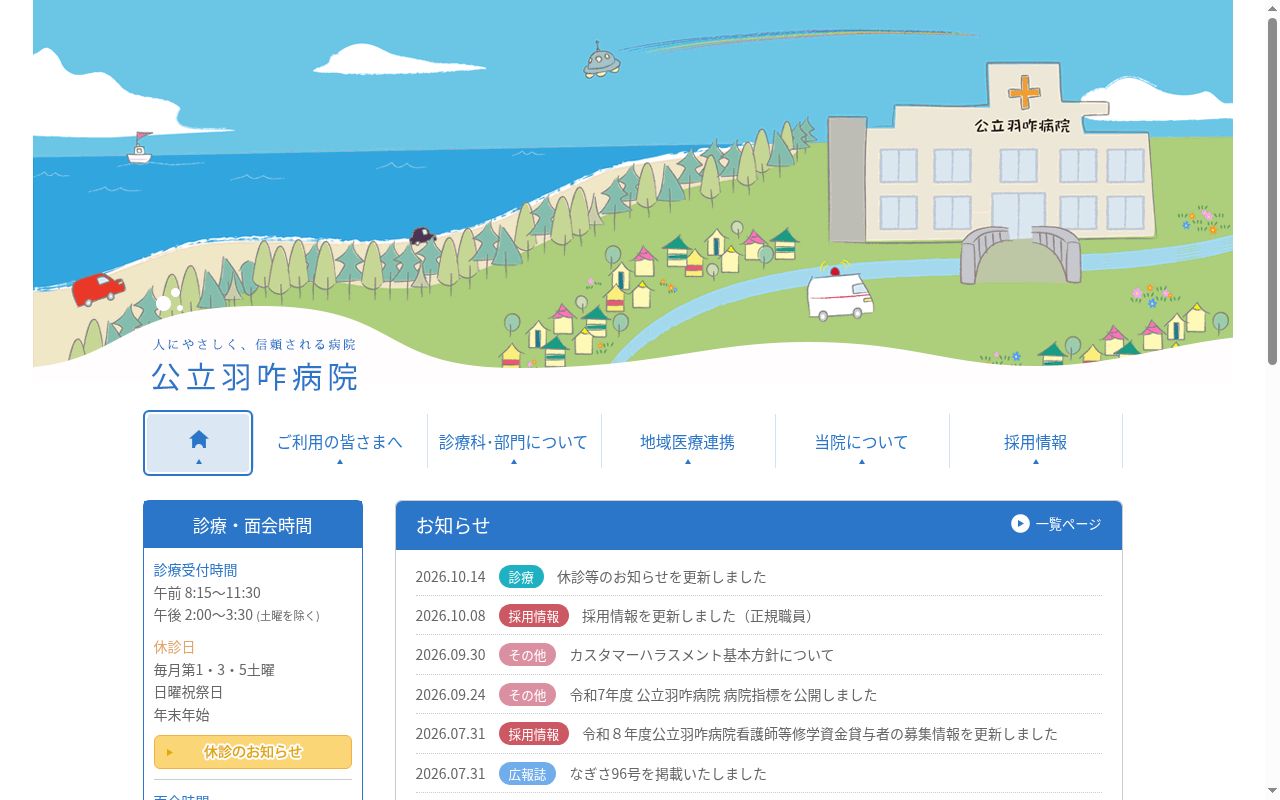Click the 休診日 heading in sidebar

point(175,647)
